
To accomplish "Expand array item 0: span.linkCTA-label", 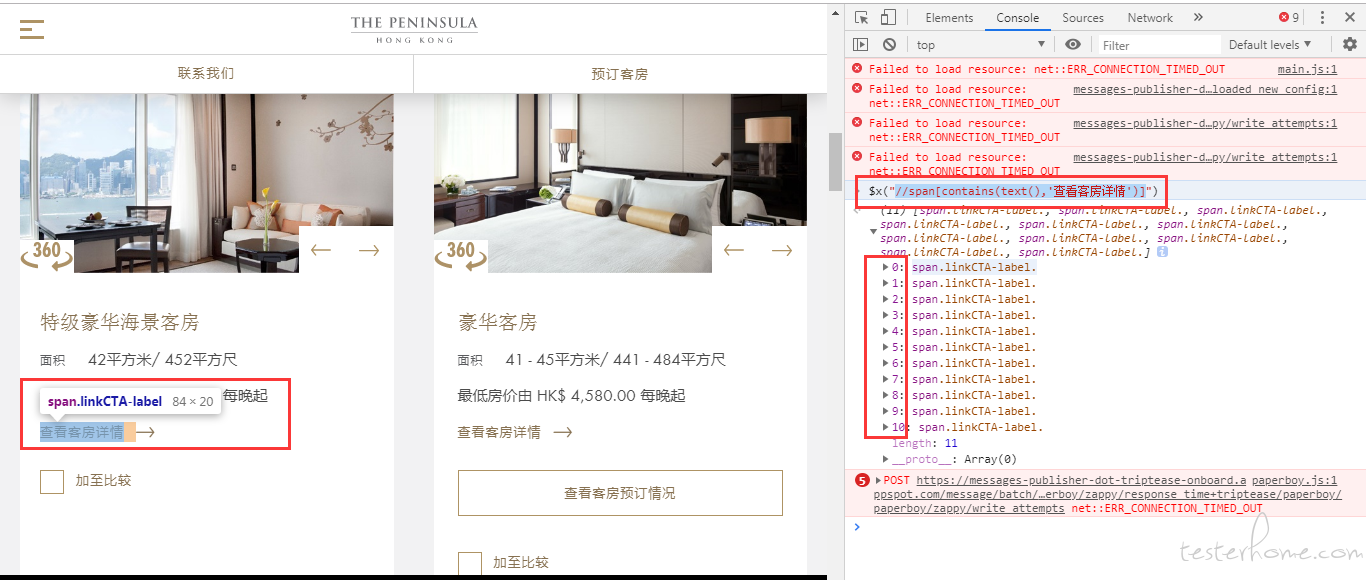I will pyautogui.click(x=885, y=267).
